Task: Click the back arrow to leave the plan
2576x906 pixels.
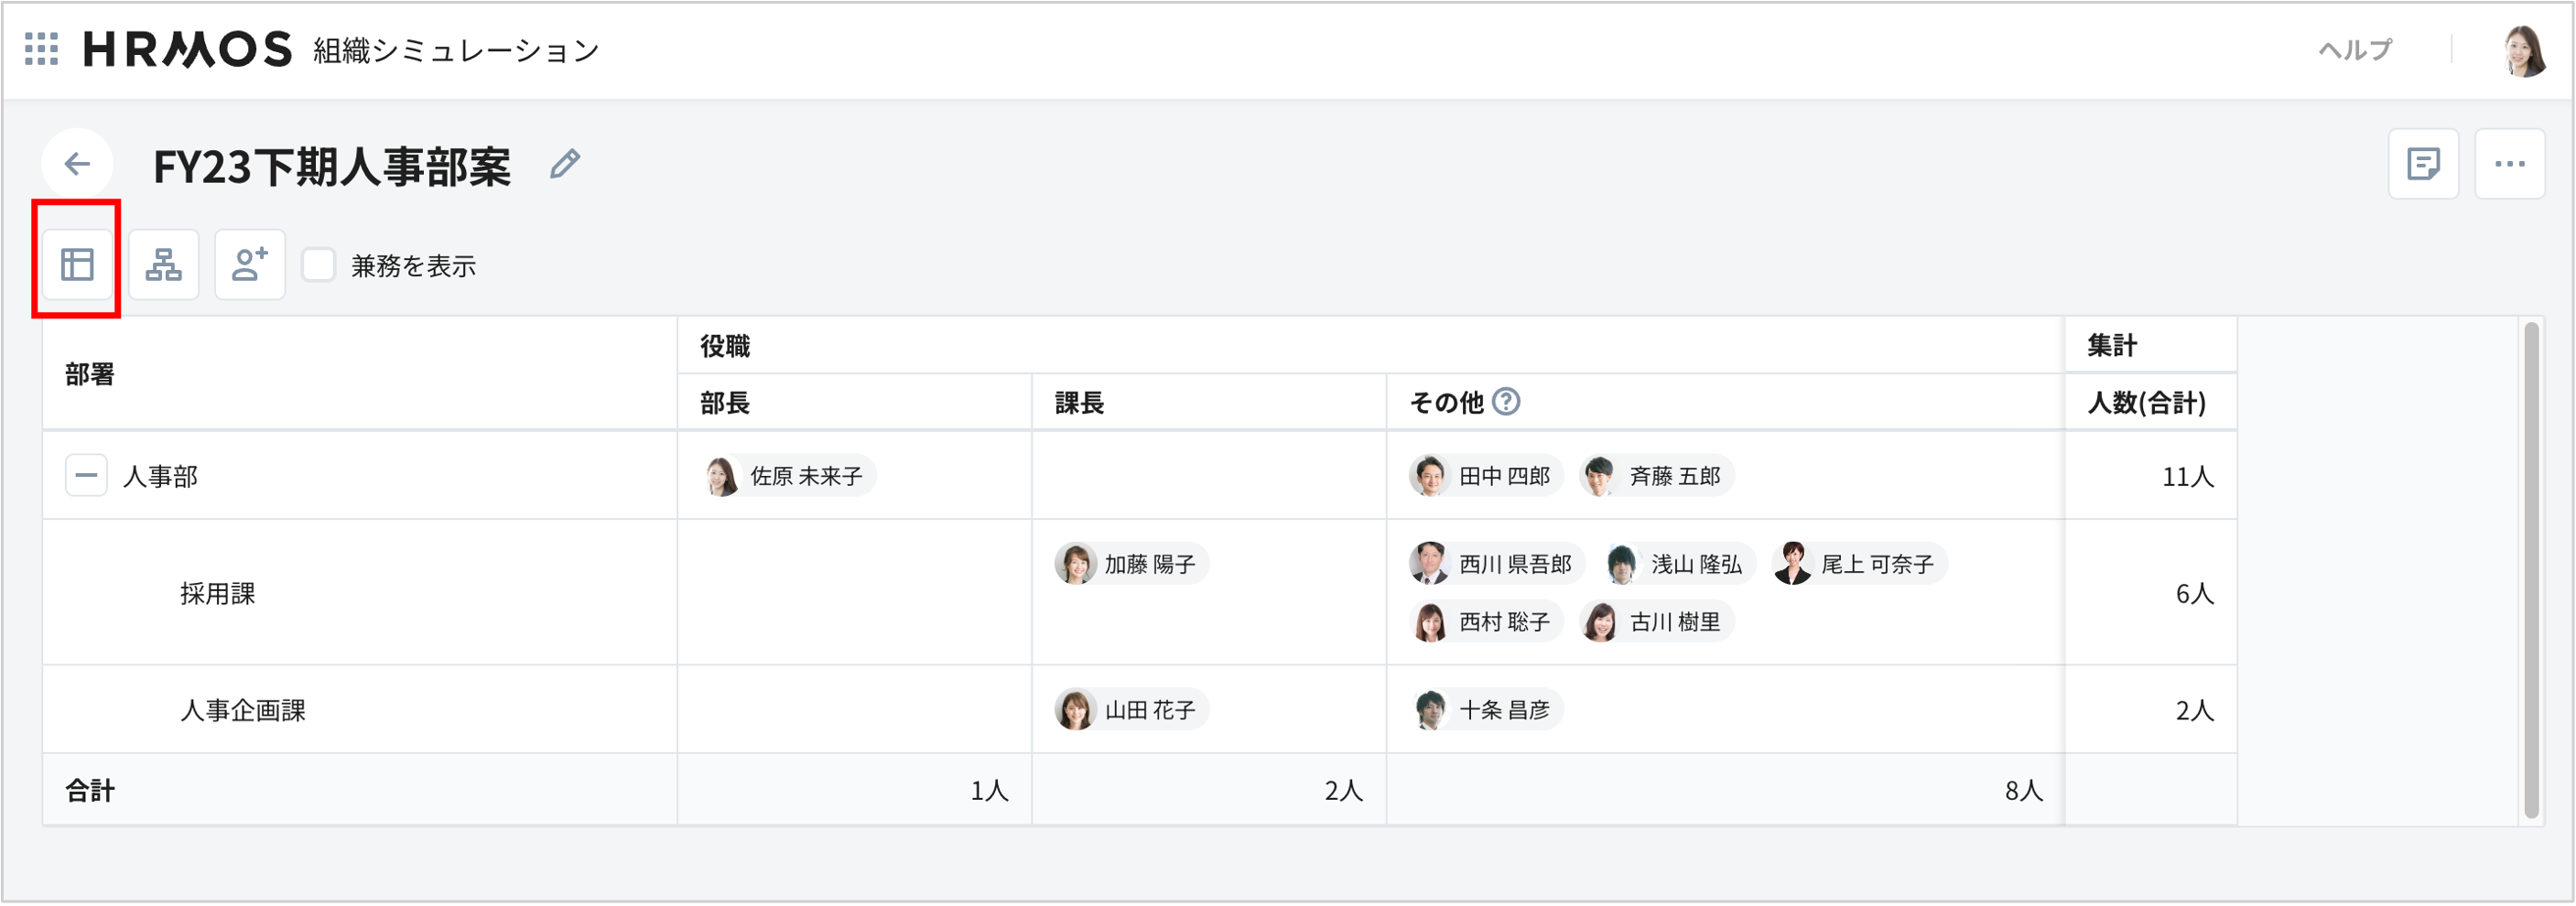Action: [77, 163]
